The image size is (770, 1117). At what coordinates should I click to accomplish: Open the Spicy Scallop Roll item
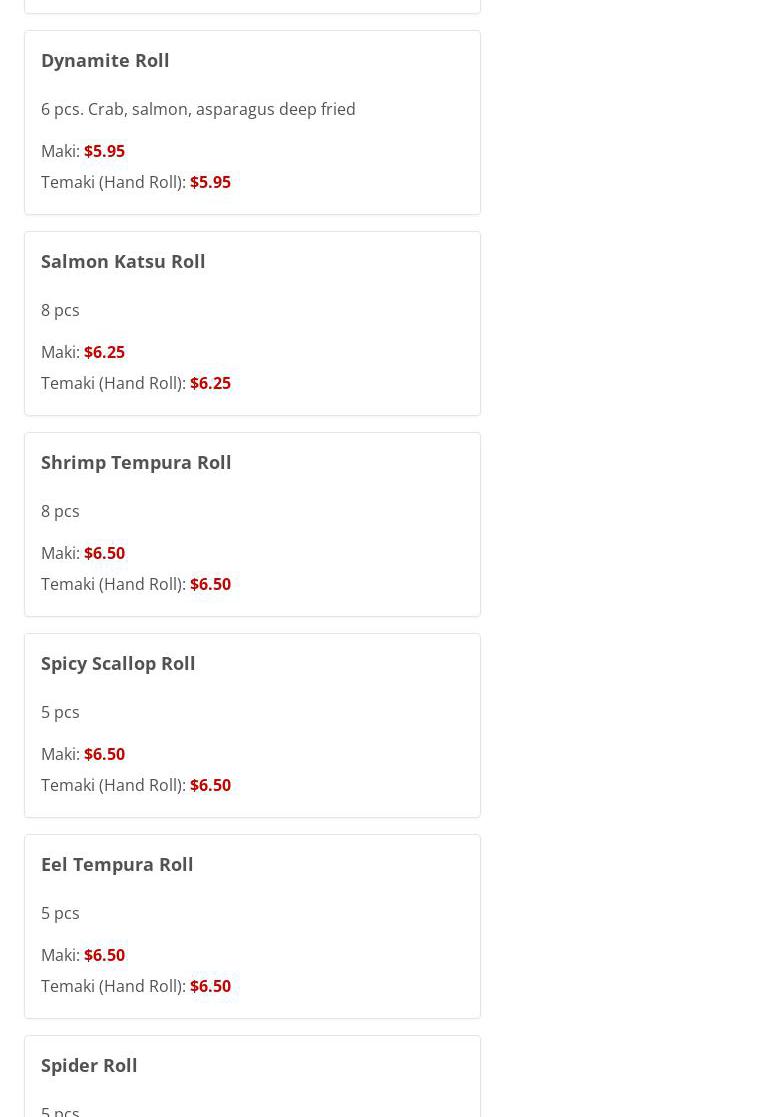pyautogui.click(x=118, y=663)
